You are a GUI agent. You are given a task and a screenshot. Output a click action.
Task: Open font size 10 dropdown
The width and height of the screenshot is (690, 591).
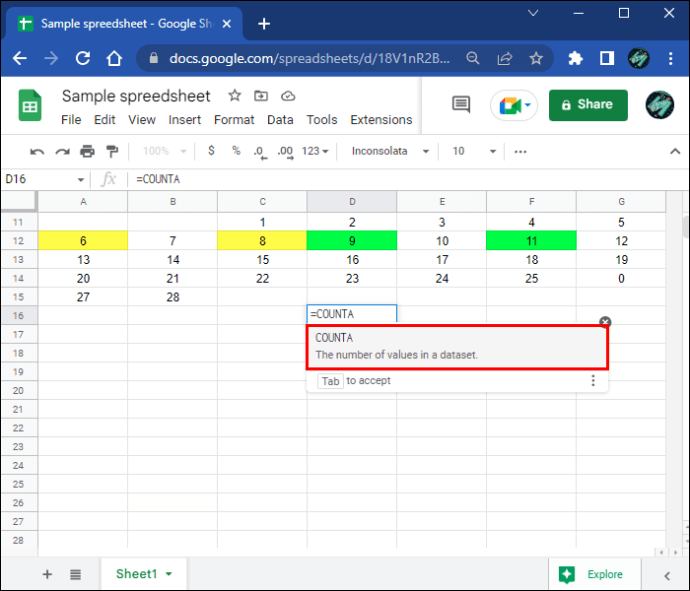473,151
